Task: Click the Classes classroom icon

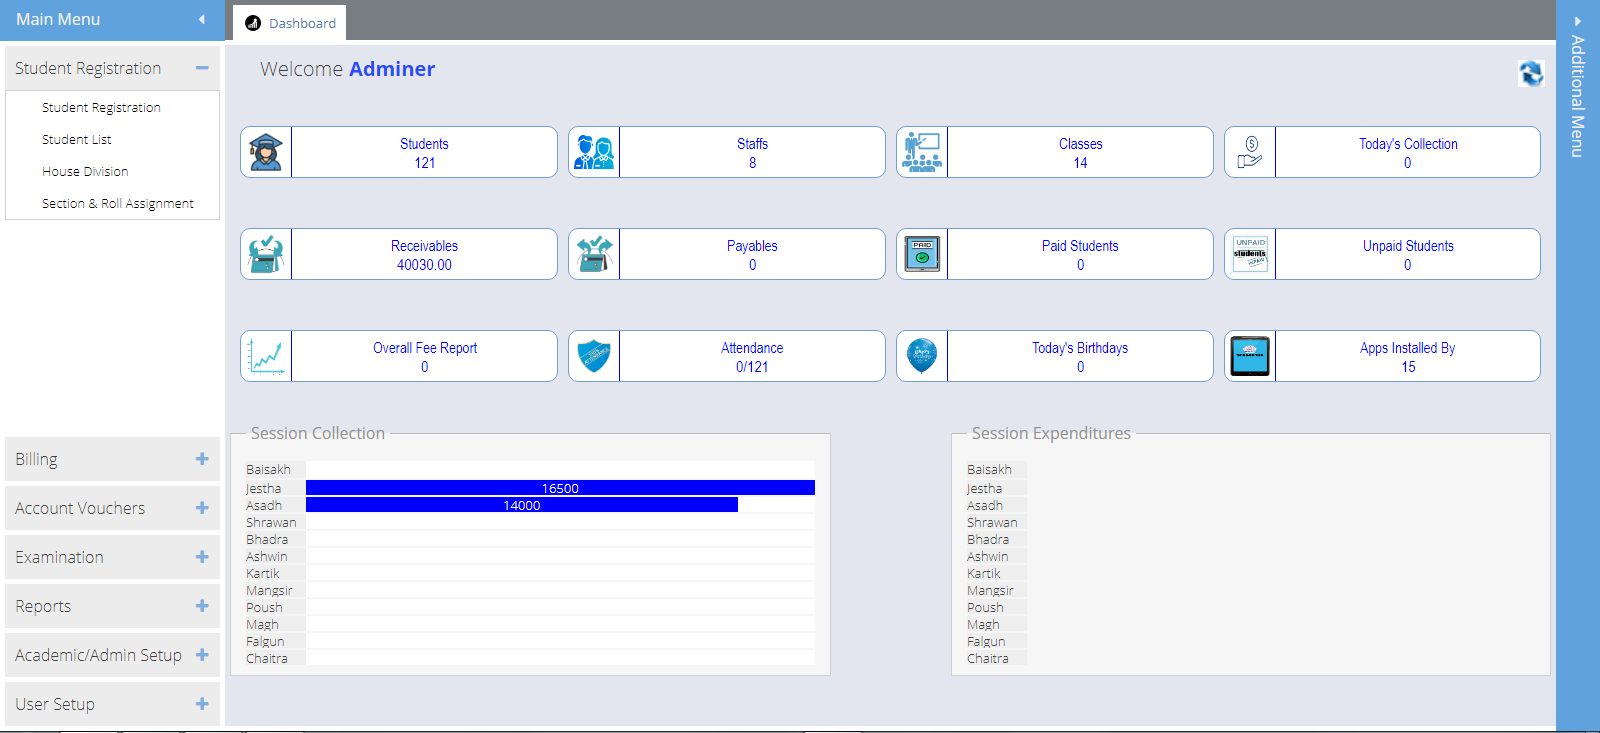Action: point(922,152)
